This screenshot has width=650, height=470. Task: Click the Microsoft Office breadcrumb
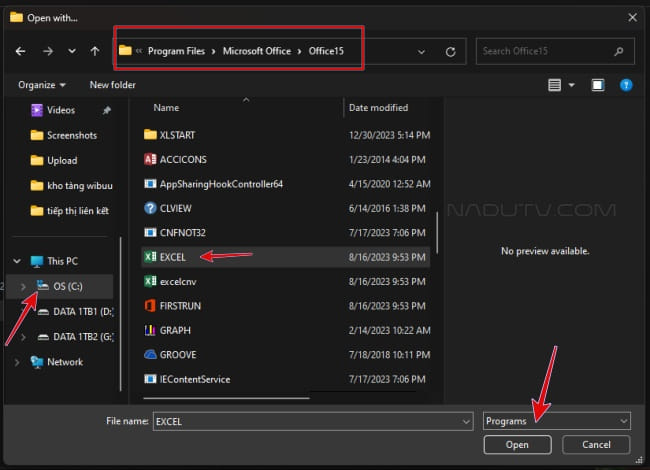pyautogui.click(x=257, y=51)
